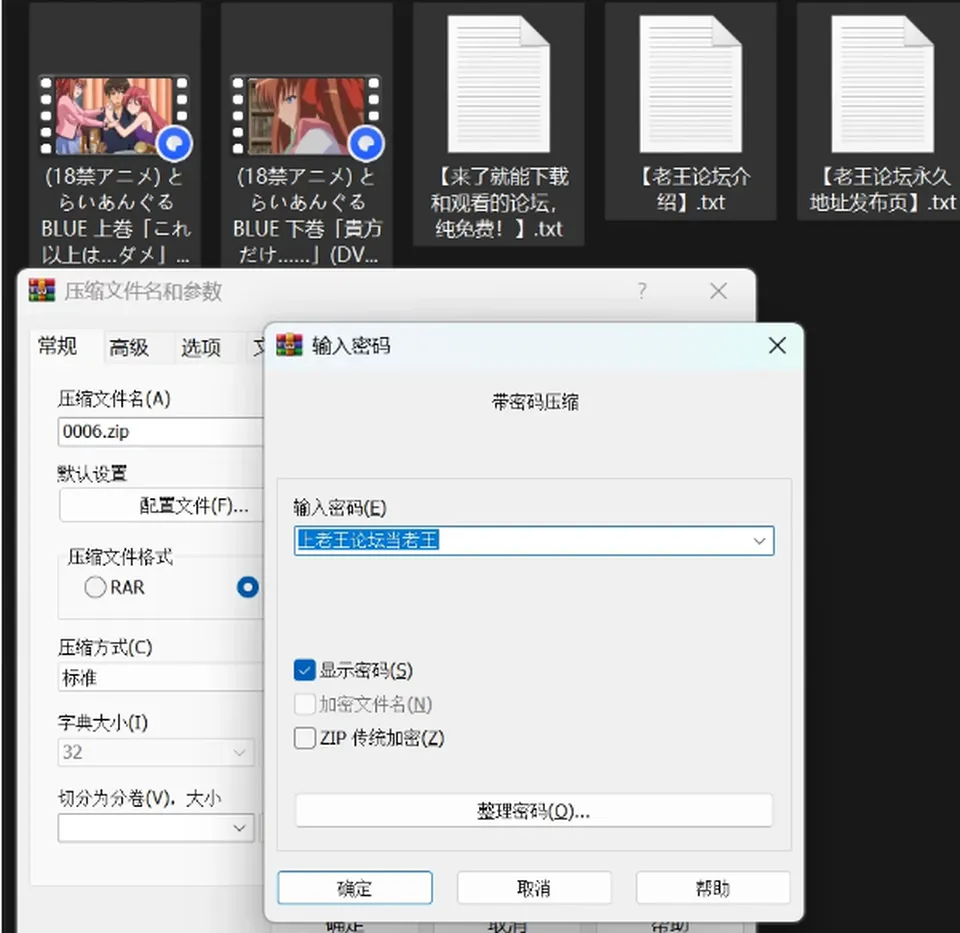Click the WinRAR icon in 压缩文件名和参数 title bar
Screen dimensions: 960x933
42,291
